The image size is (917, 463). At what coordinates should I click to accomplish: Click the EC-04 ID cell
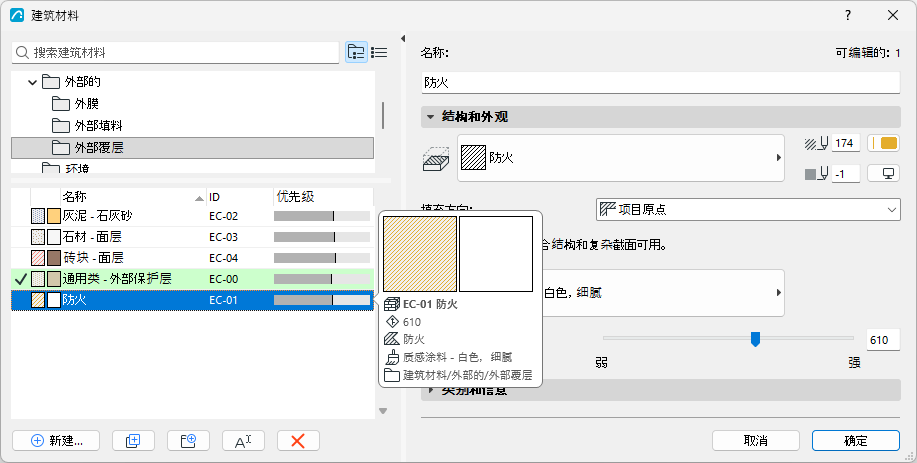click(x=223, y=258)
